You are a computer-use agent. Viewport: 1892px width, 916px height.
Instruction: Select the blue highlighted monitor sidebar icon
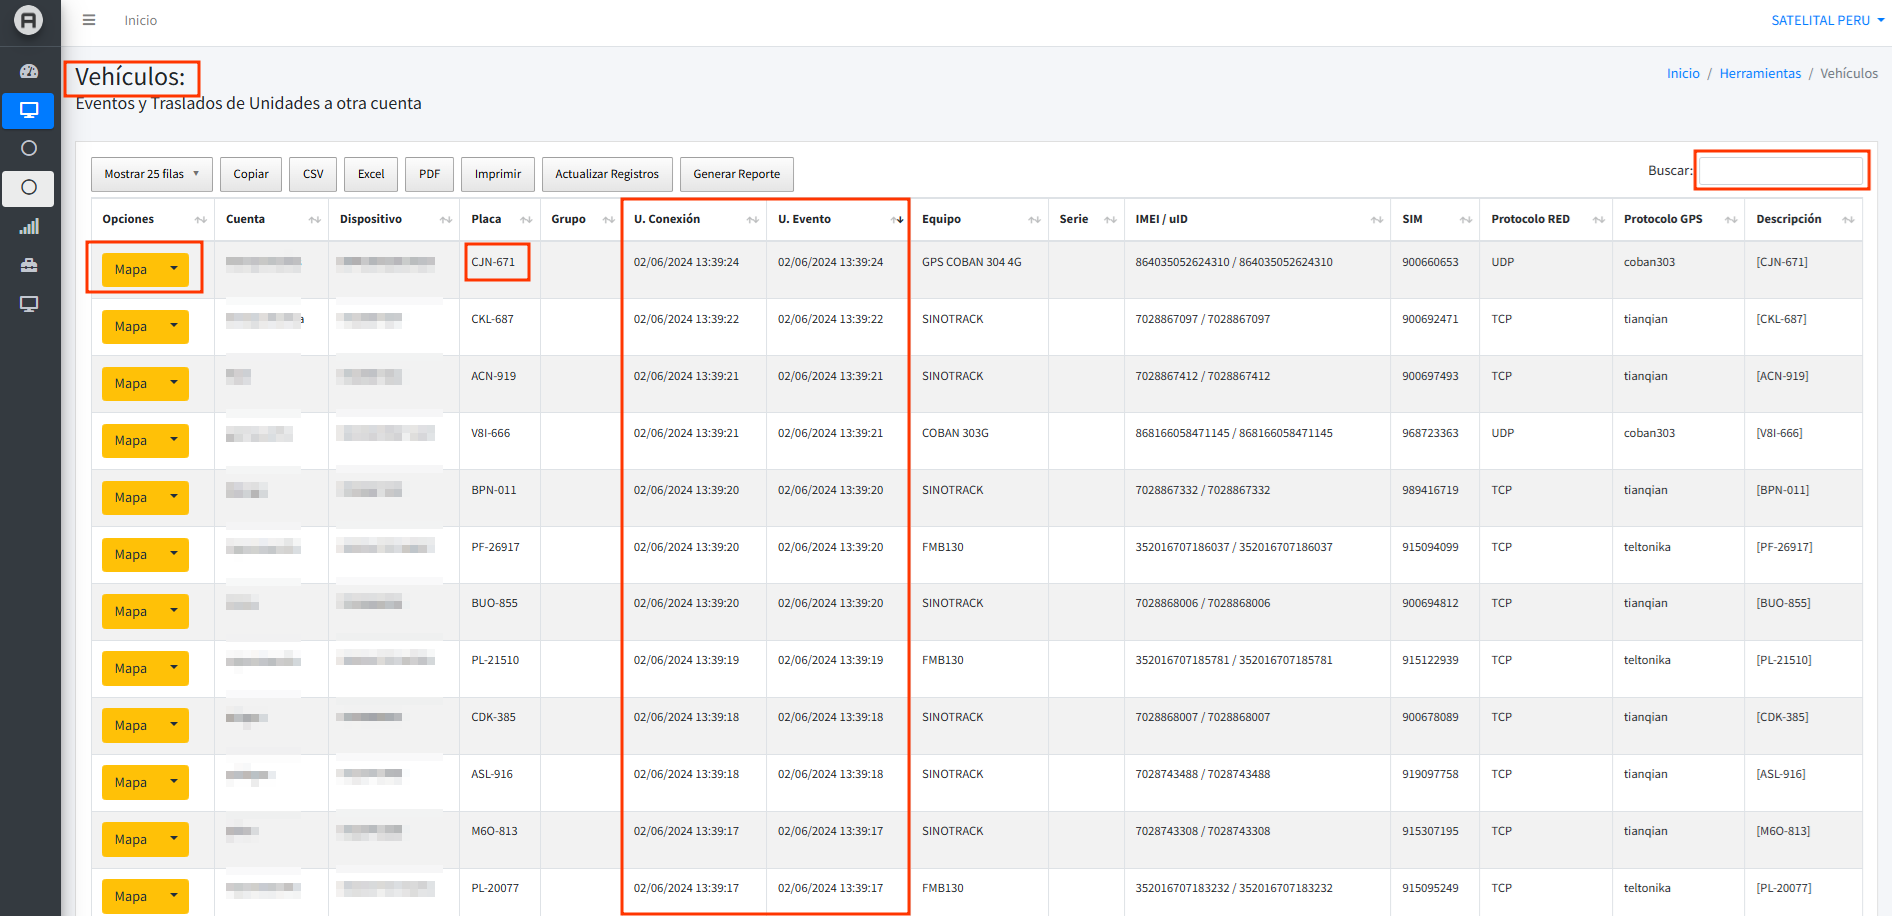point(29,110)
